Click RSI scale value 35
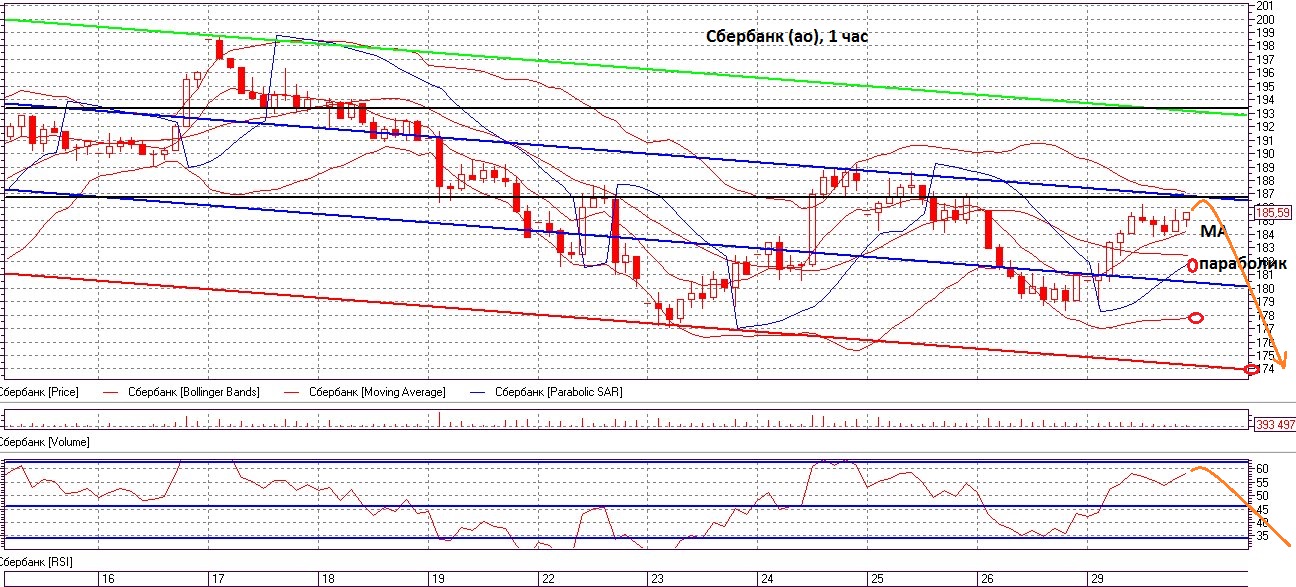Image resolution: width=1296 pixels, height=587 pixels. pos(1263,536)
